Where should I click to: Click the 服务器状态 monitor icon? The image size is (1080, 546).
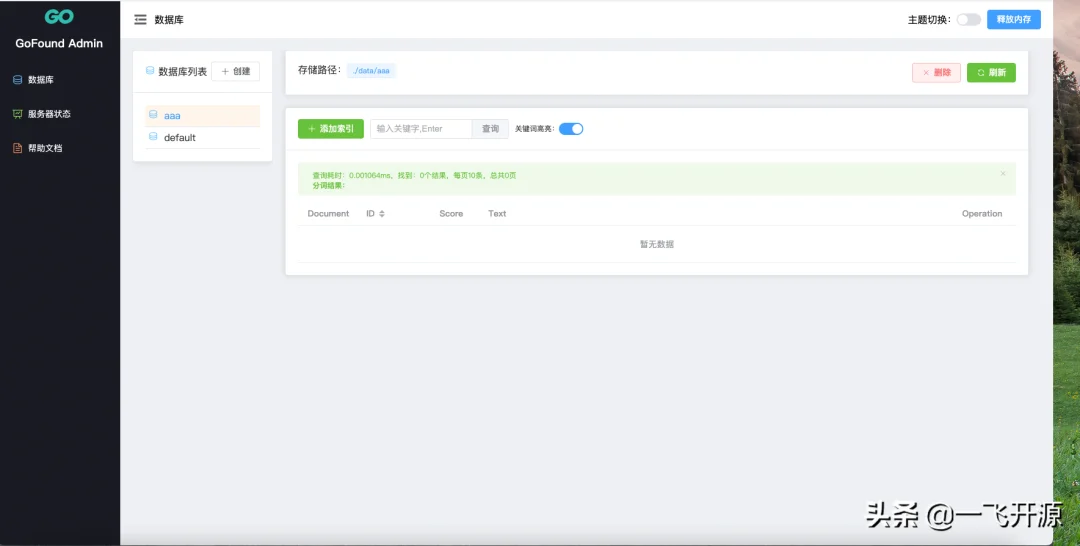(17, 114)
